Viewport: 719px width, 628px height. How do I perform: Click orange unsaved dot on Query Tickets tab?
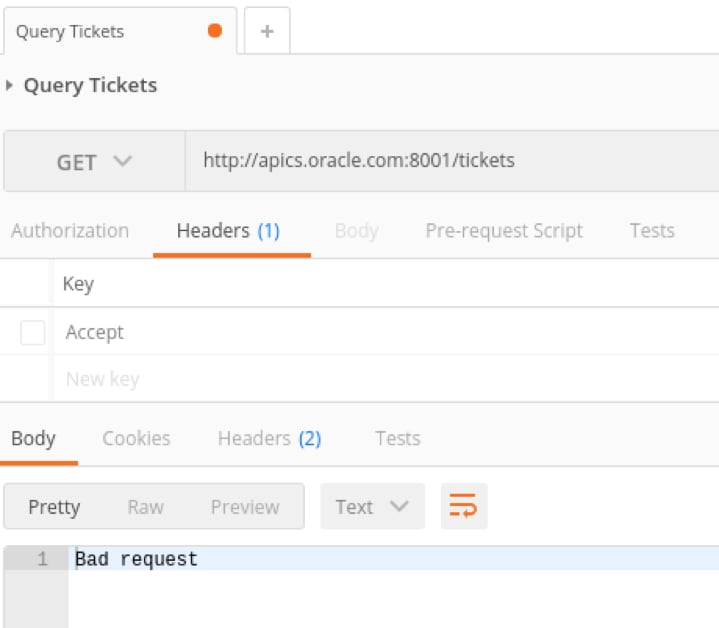point(214,31)
